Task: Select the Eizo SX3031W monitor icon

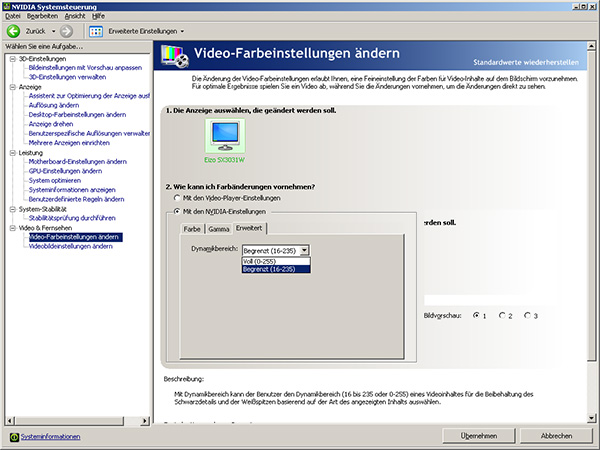Action: 224,135
